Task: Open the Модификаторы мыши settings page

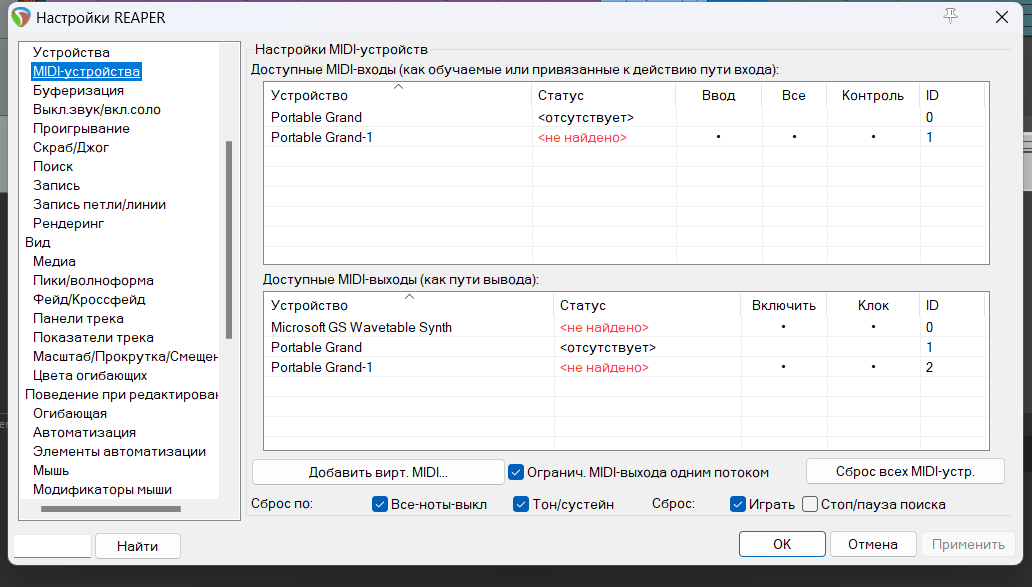Action: pos(102,490)
